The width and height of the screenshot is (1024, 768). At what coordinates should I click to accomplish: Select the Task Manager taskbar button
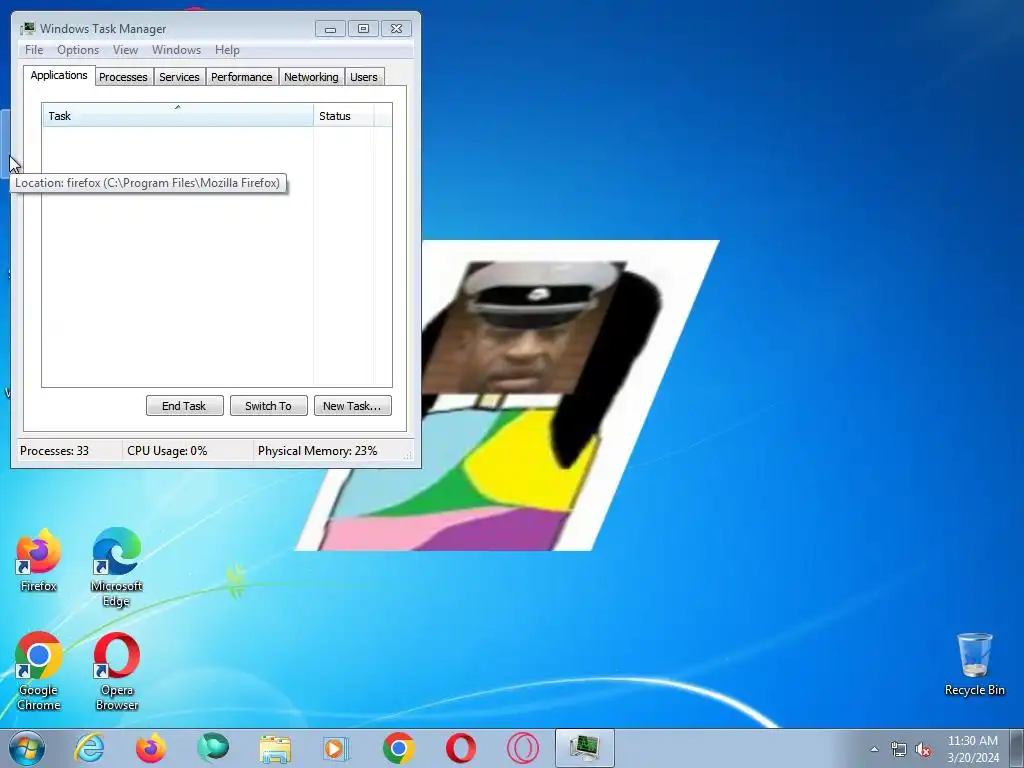click(x=584, y=748)
